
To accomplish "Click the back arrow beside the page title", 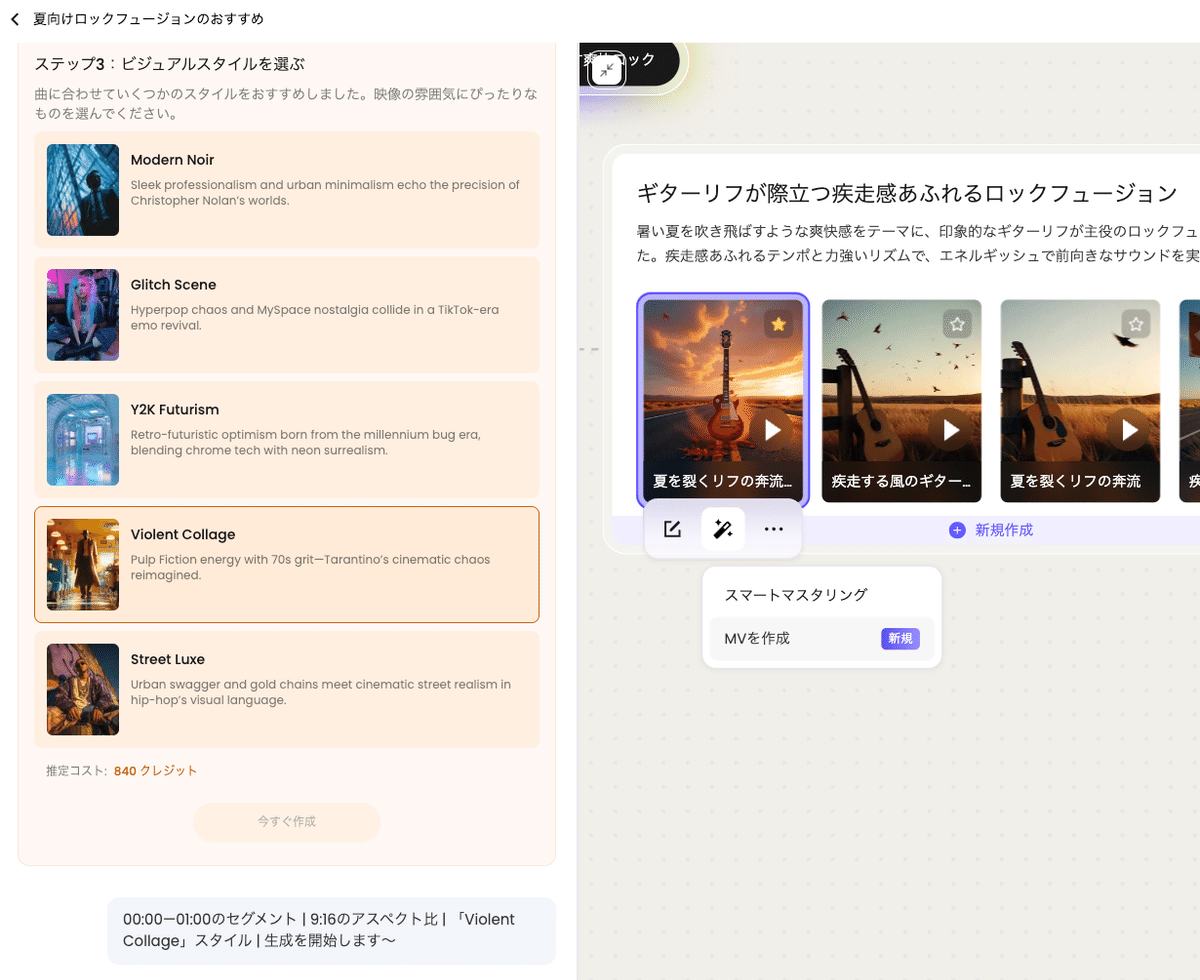I will coord(15,19).
